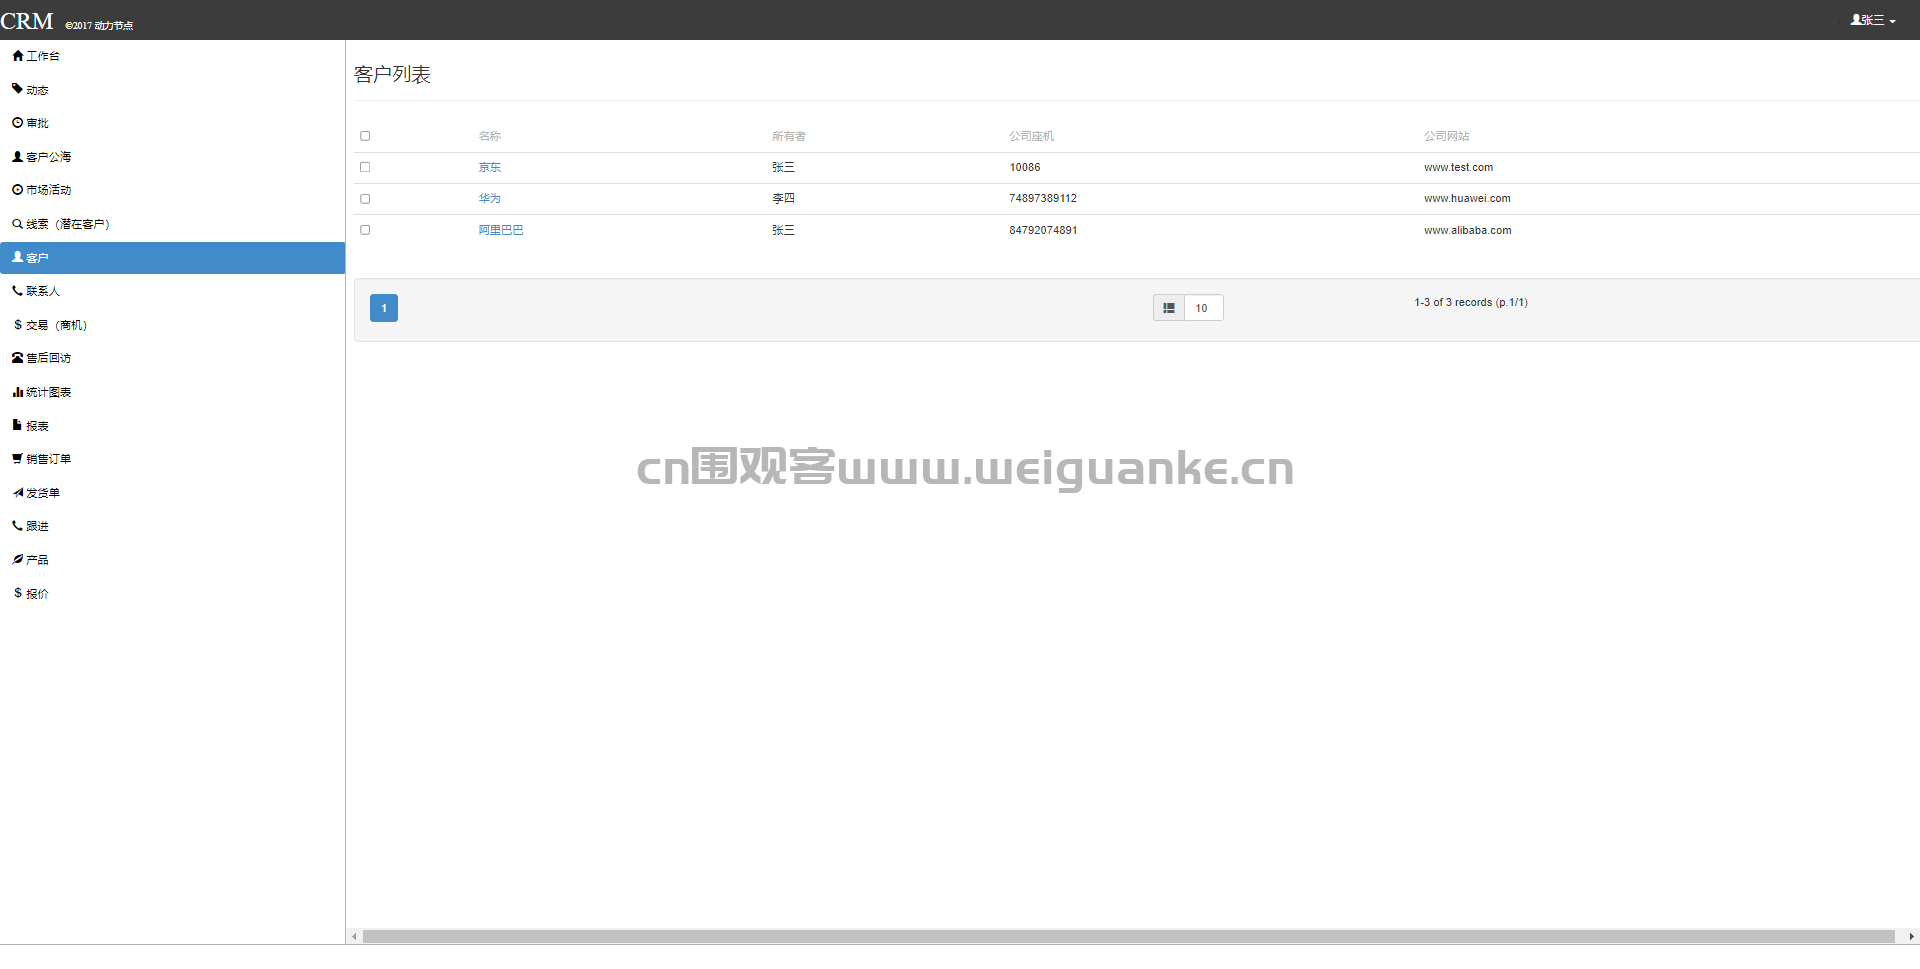Viewport: 1920px width, 969px height.
Task: Click owner 李四 in the 华为 row
Action: click(783, 199)
